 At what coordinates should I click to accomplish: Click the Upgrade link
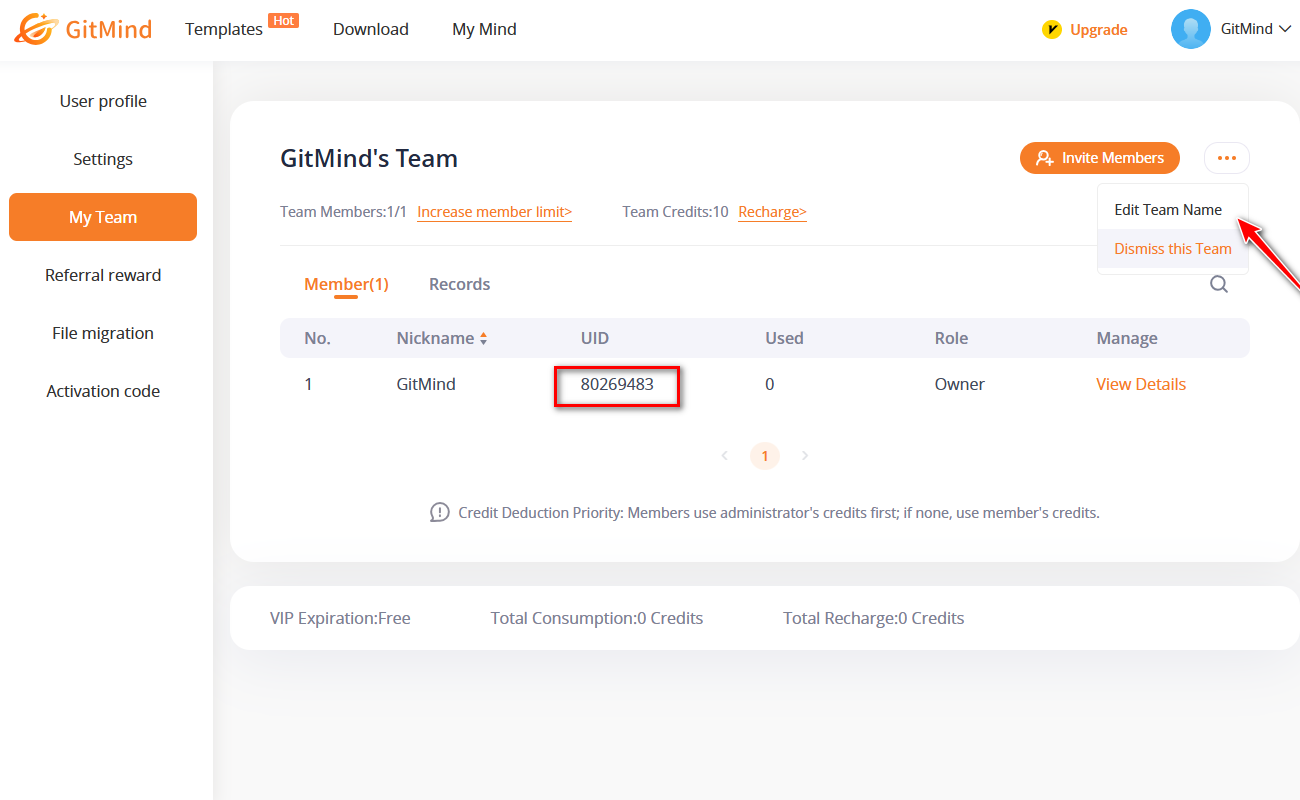[x=1098, y=30]
